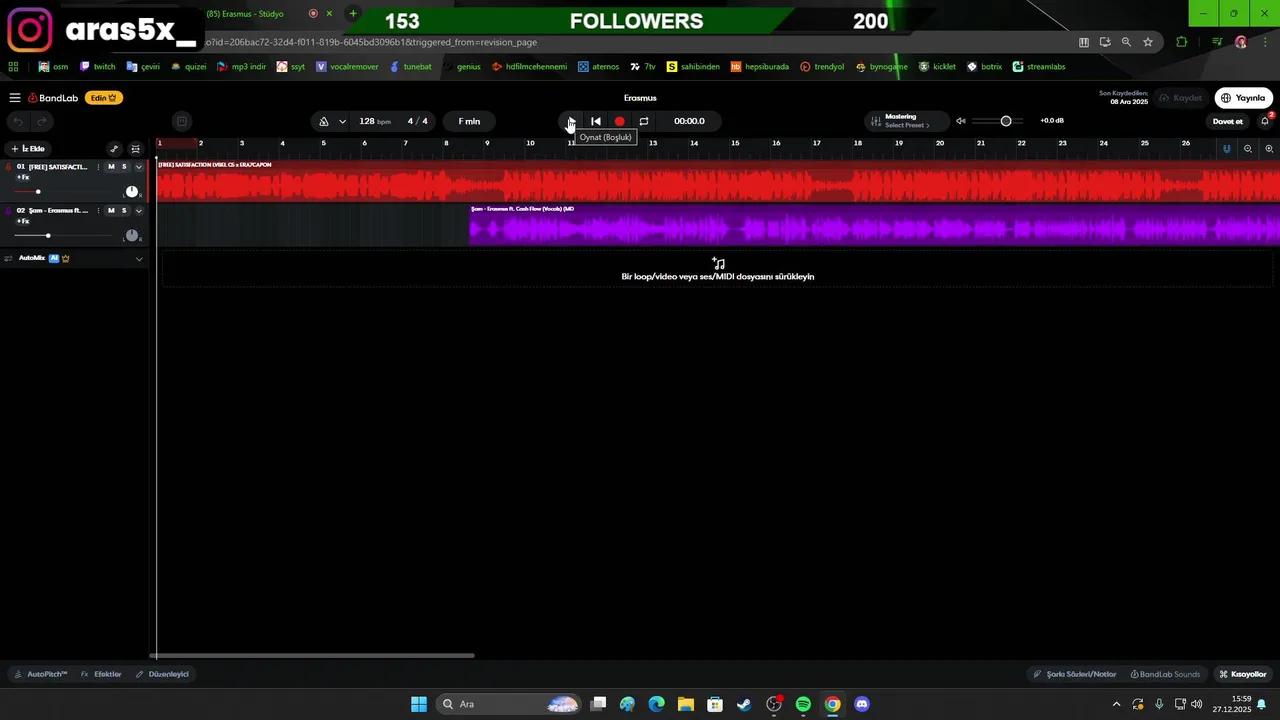Zoom out the timeline

pyautogui.click(x=1248, y=149)
